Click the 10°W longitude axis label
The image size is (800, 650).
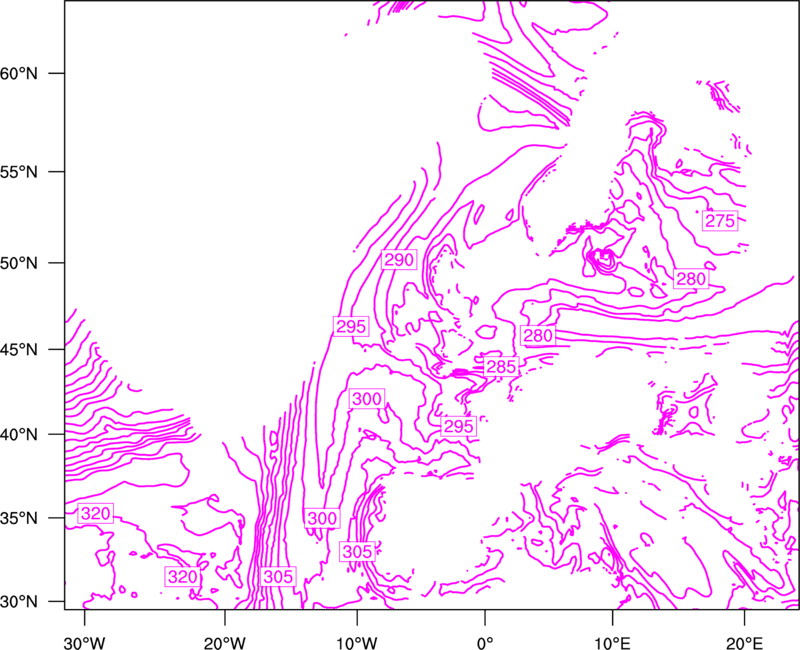(x=357, y=643)
